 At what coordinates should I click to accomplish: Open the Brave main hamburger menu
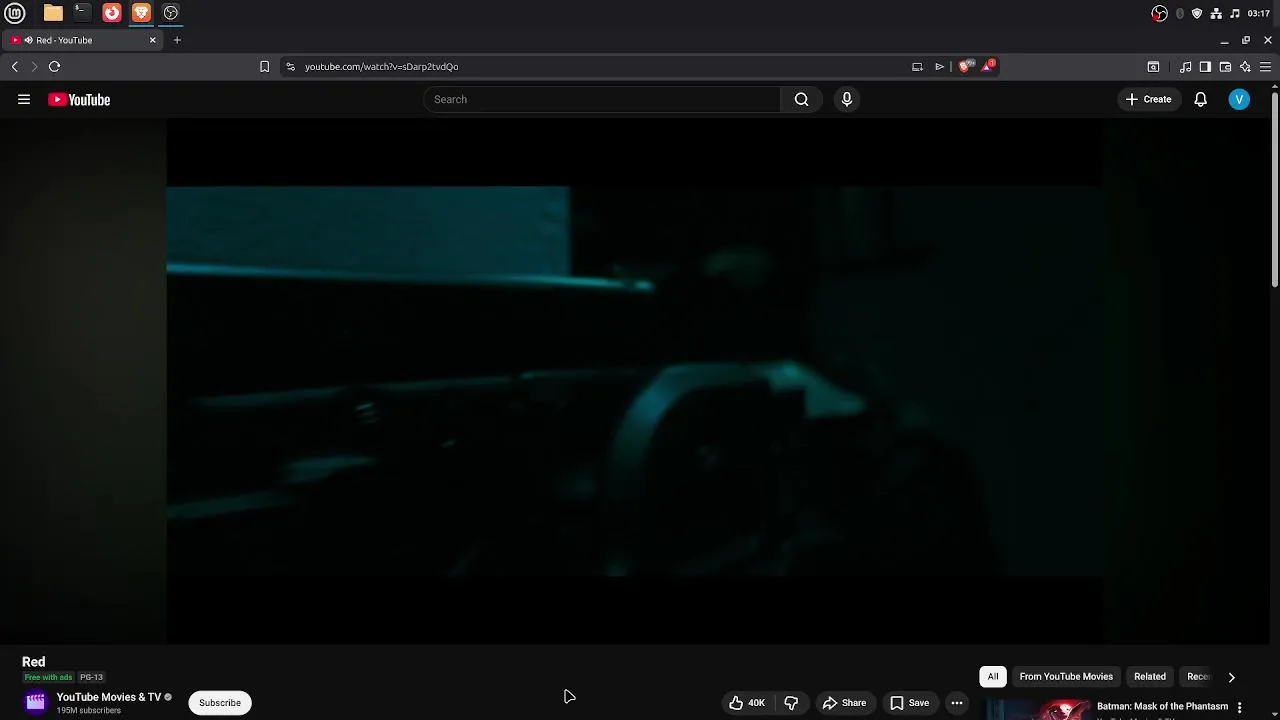pos(1265,67)
